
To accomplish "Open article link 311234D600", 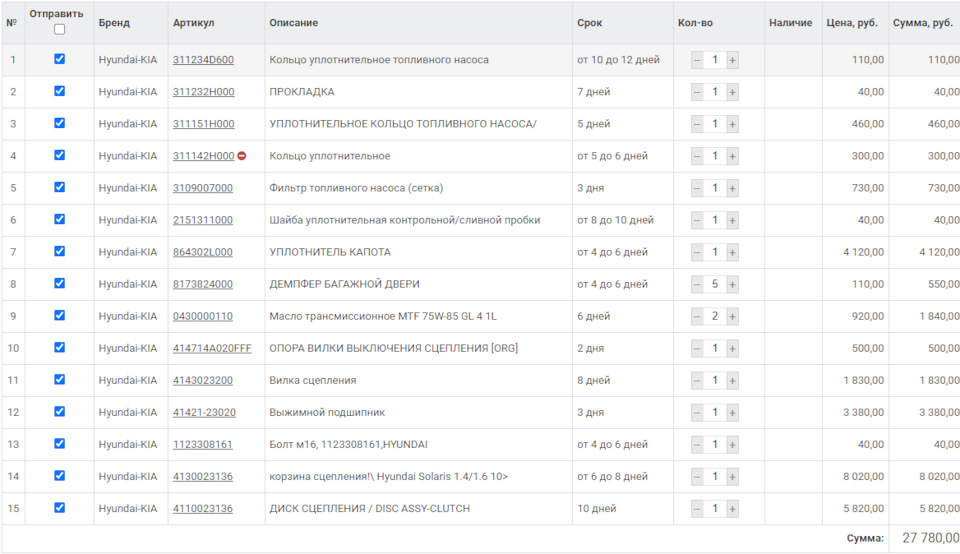I will (203, 60).
